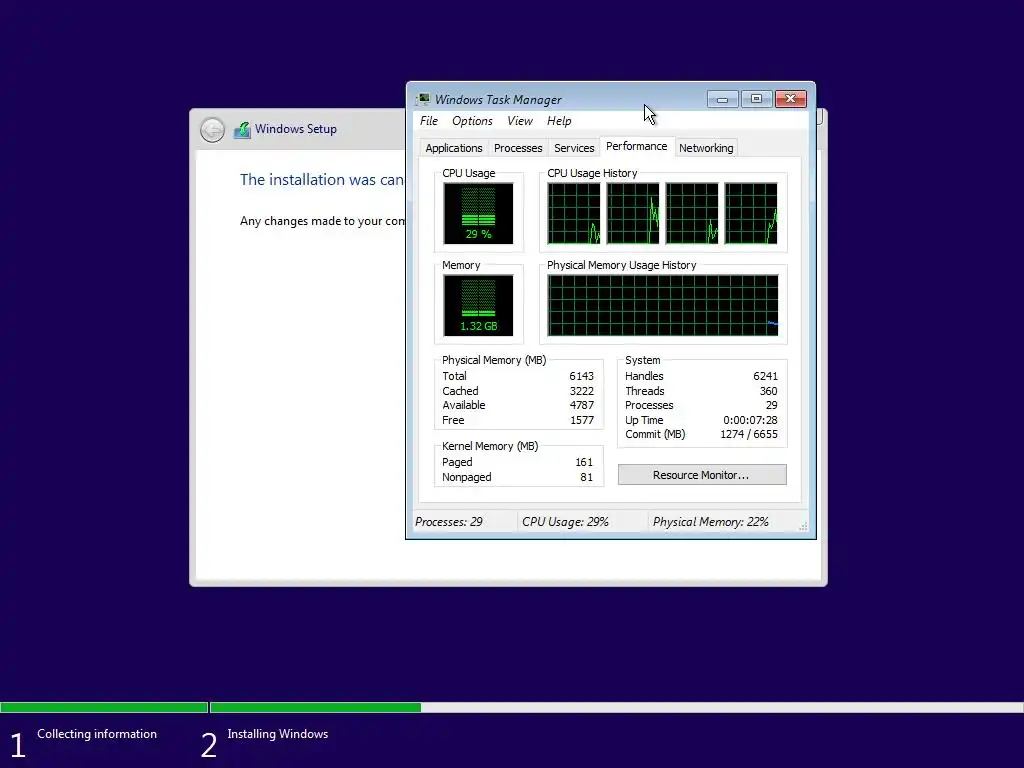Click the status bar Physical Memory: 22%
Viewport: 1024px width, 768px height.
coord(711,522)
